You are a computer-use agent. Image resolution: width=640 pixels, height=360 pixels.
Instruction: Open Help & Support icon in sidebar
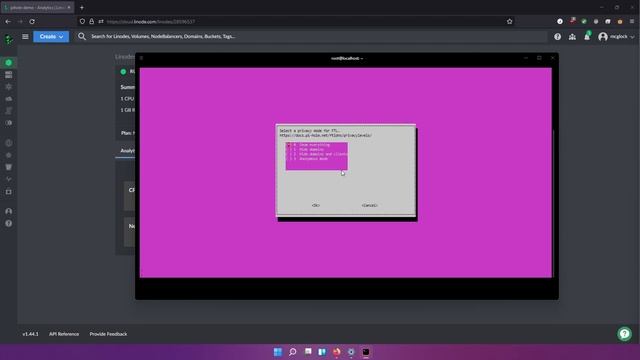[9, 223]
